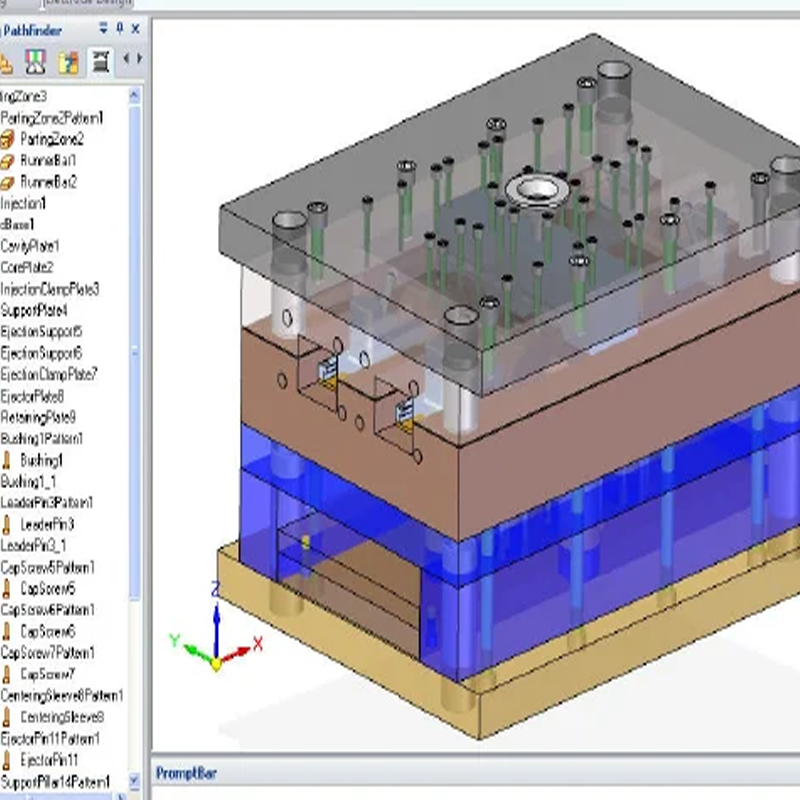This screenshot has height=800, width=800.
Task: Select EjectorPin11Pattern1 in the tree
Action: 50,739
